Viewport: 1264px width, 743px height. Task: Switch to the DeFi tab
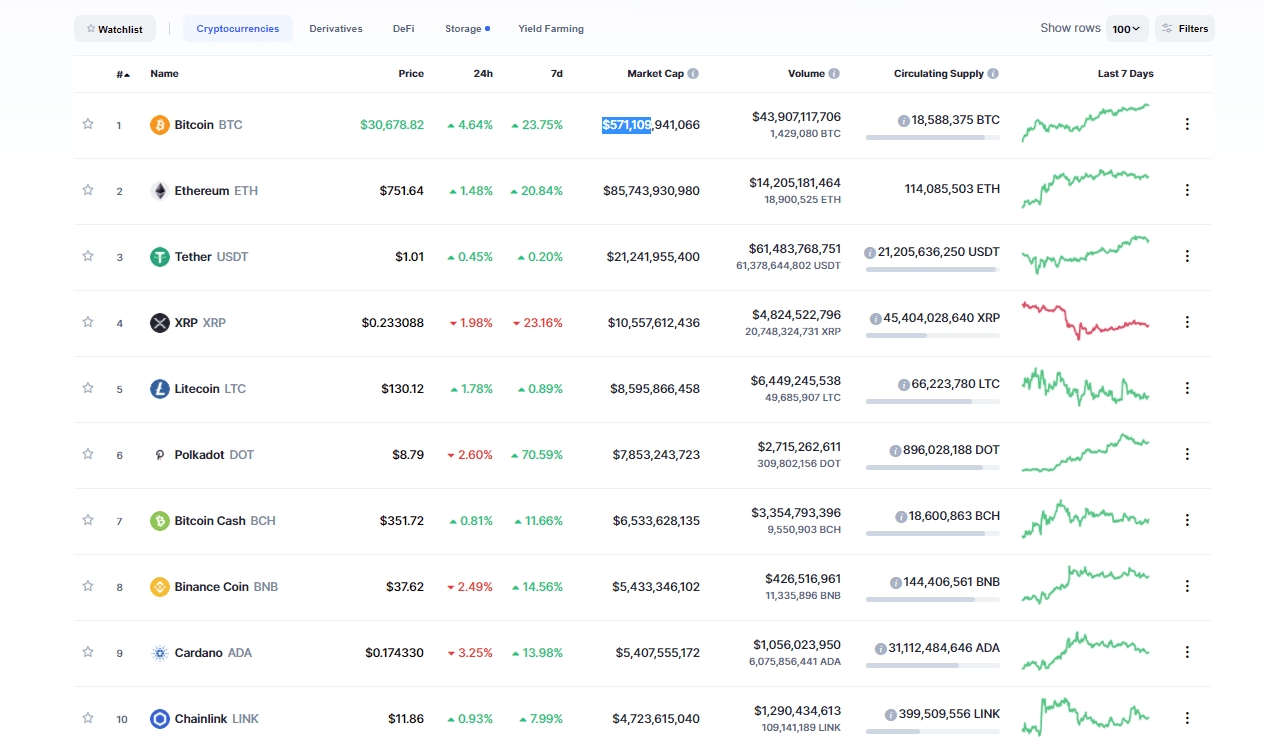click(x=404, y=29)
